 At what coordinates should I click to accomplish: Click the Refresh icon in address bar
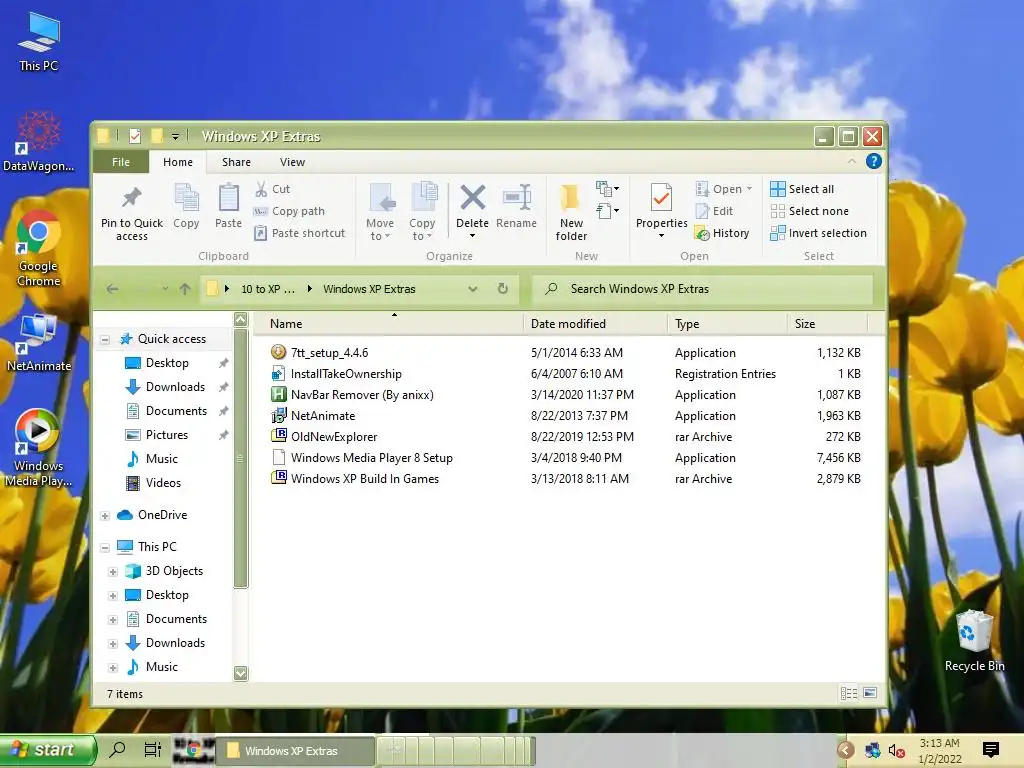click(x=502, y=289)
